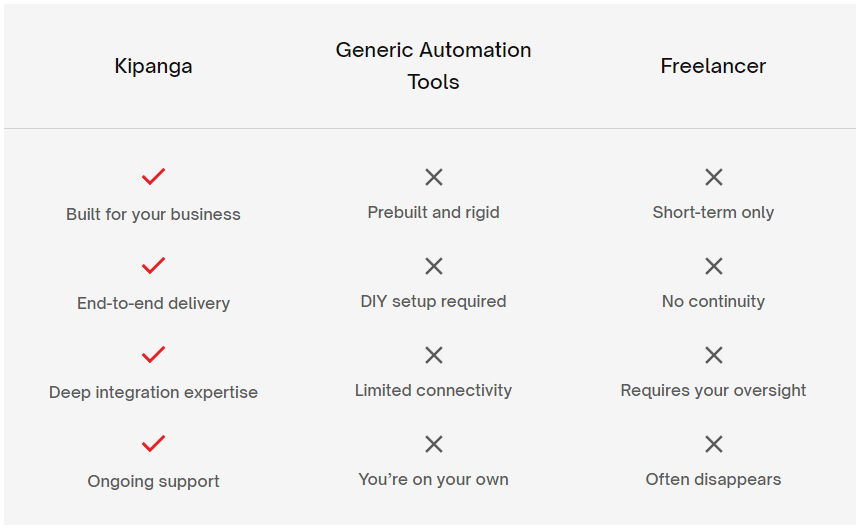Click the X icon above No continuity
Screen dimensions: 856x530
coord(714,266)
